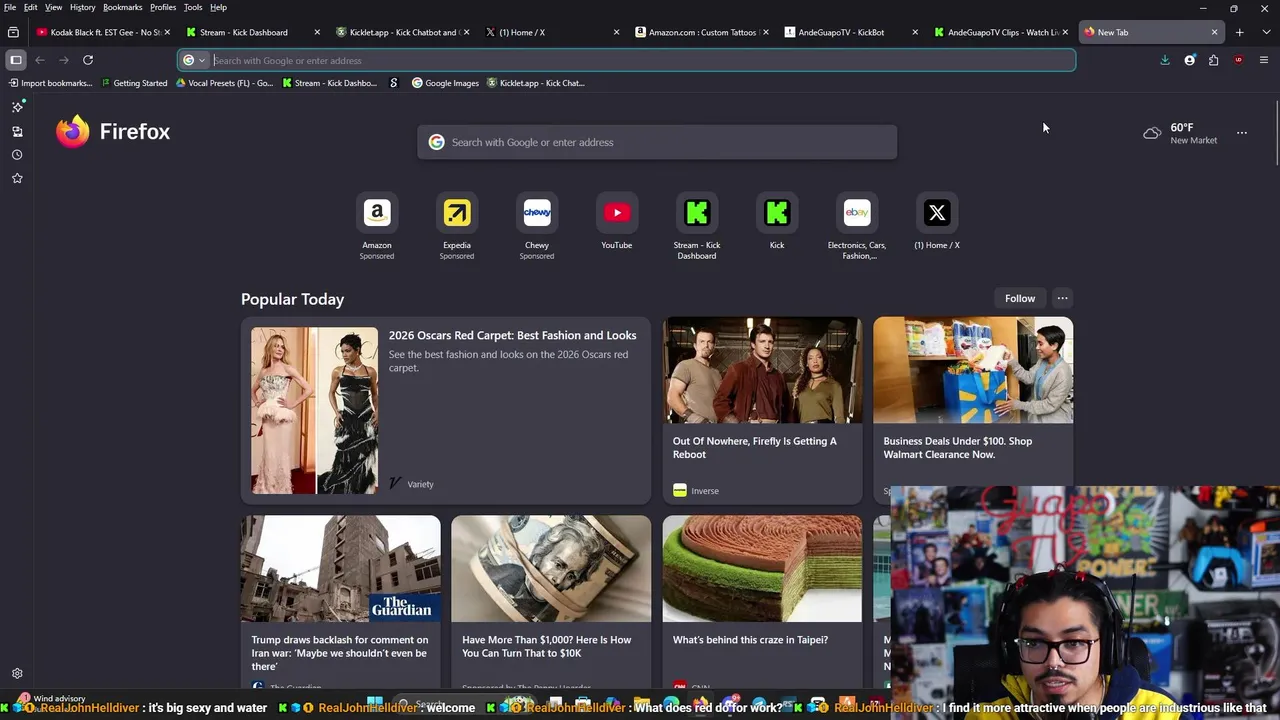Image resolution: width=1280 pixels, height=720 pixels.
Task: Click the Follow button for Popular Today
Action: pos(1020,298)
